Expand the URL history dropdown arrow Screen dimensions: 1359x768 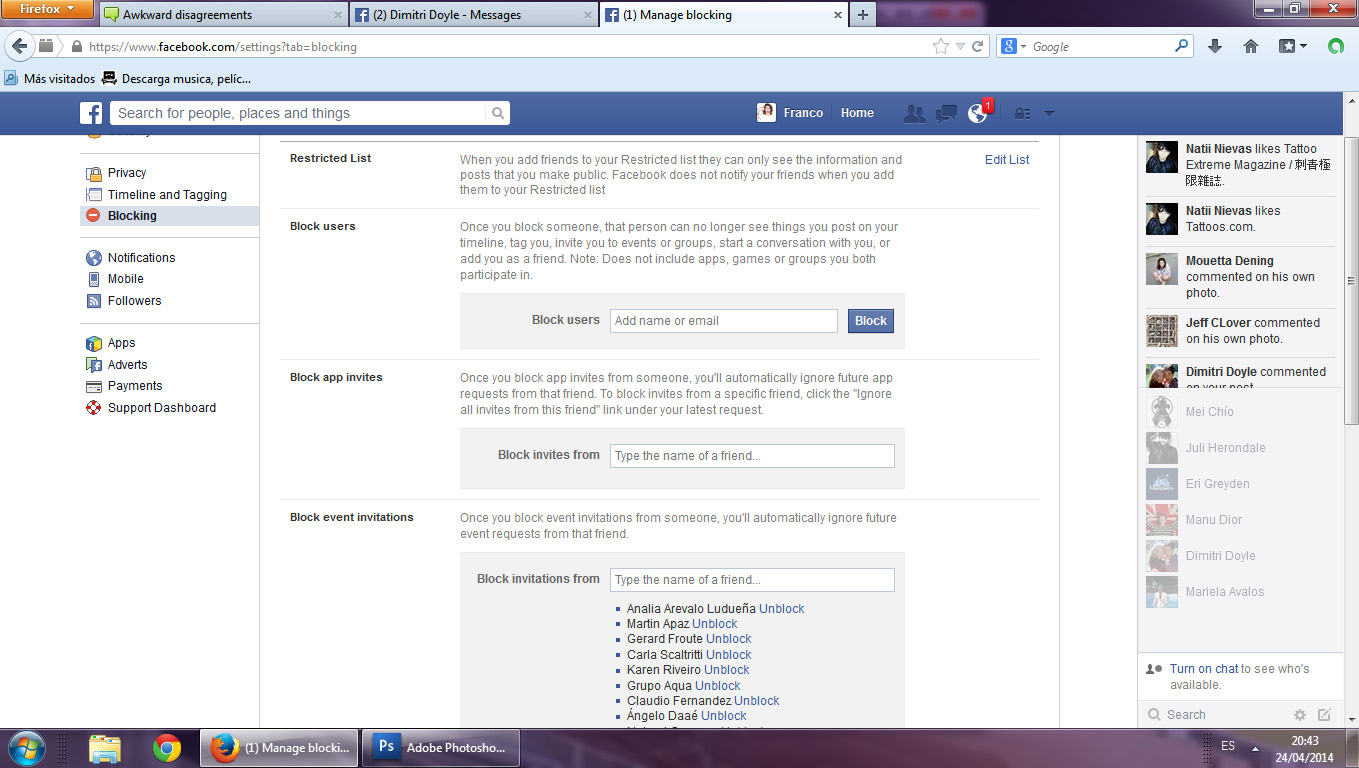[960, 47]
